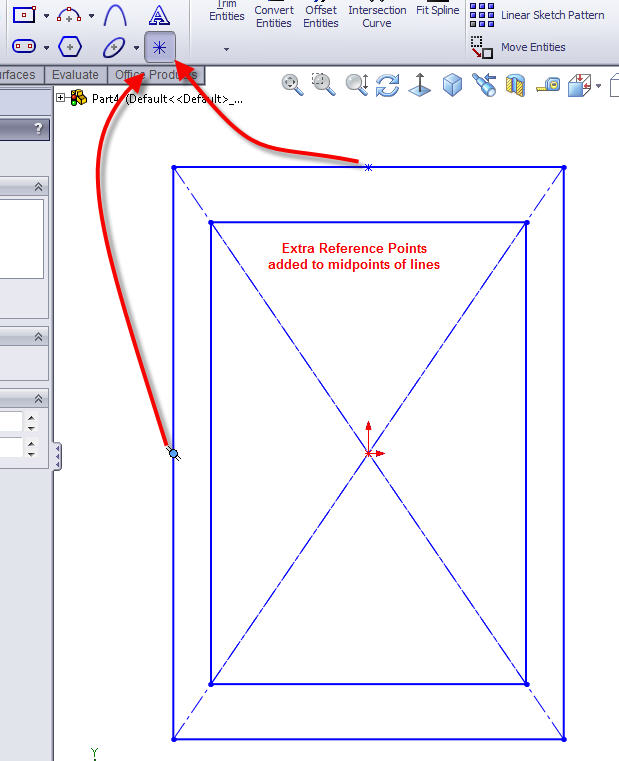Viewport: 619px width, 761px height.
Task: Choose the Polygon sketch tool
Action: (x=69, y=47)
